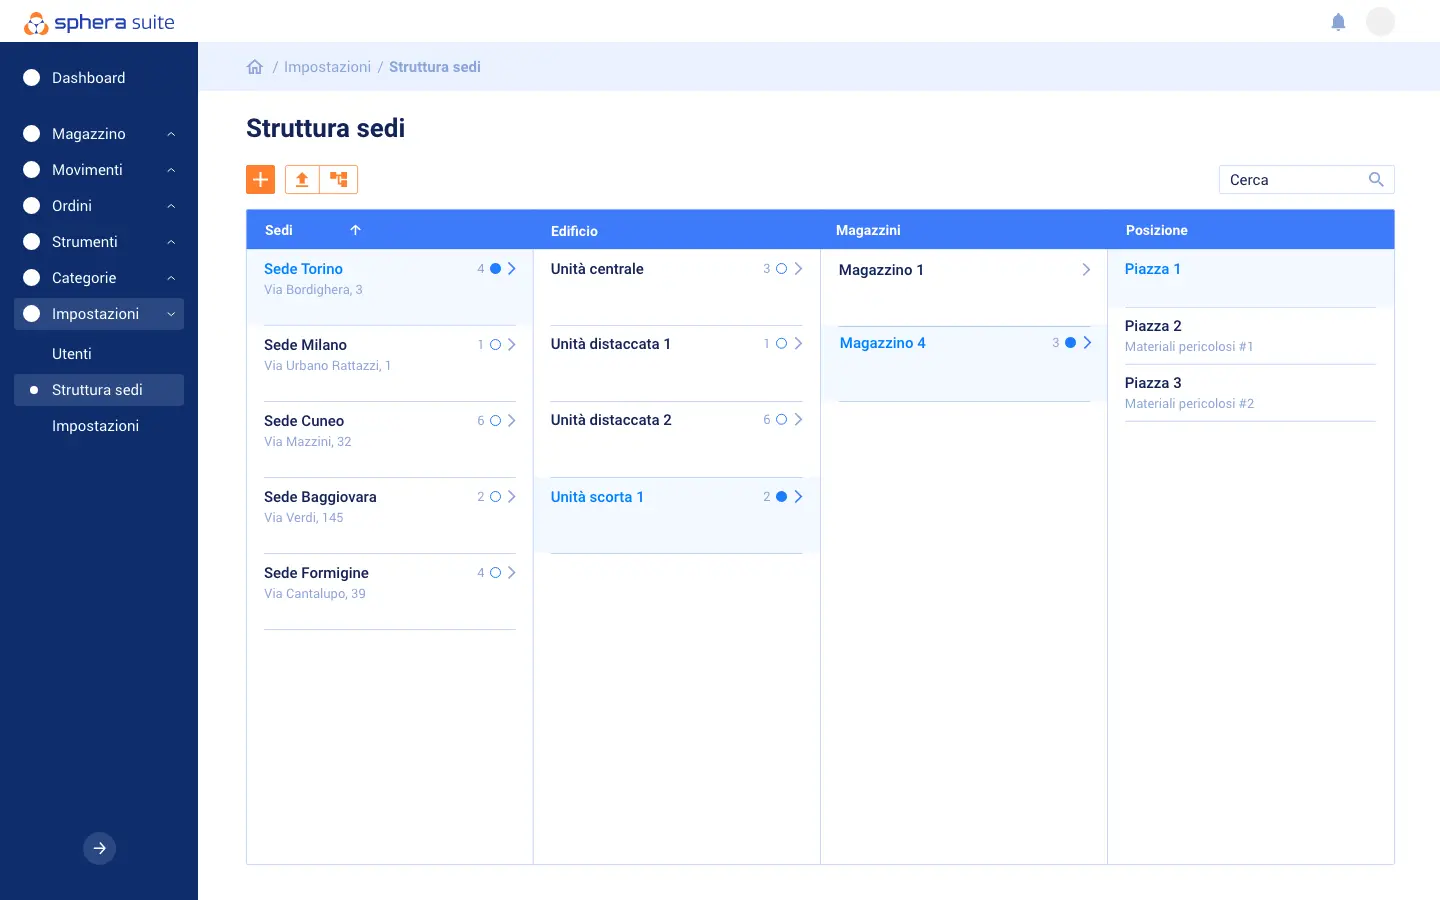Focus the Cerca search field
1440x900 pixels.
click(x=1306, y=180)
